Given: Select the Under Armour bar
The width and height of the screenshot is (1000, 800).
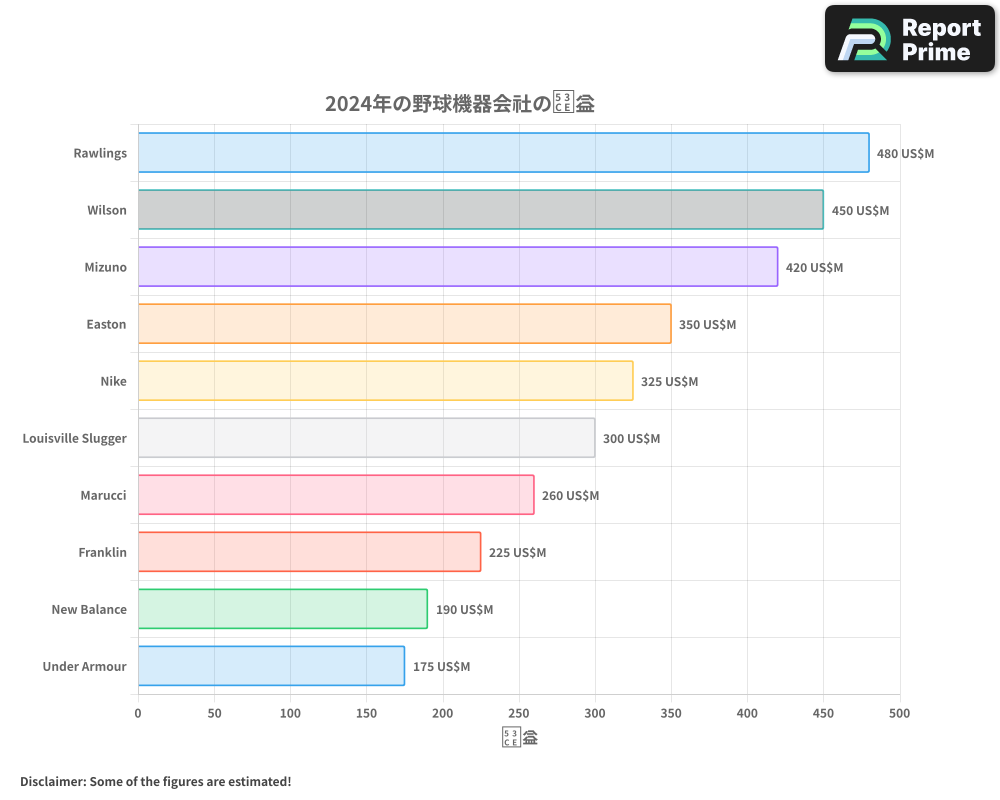Looking at the screenshot, I should pos(271,666).
